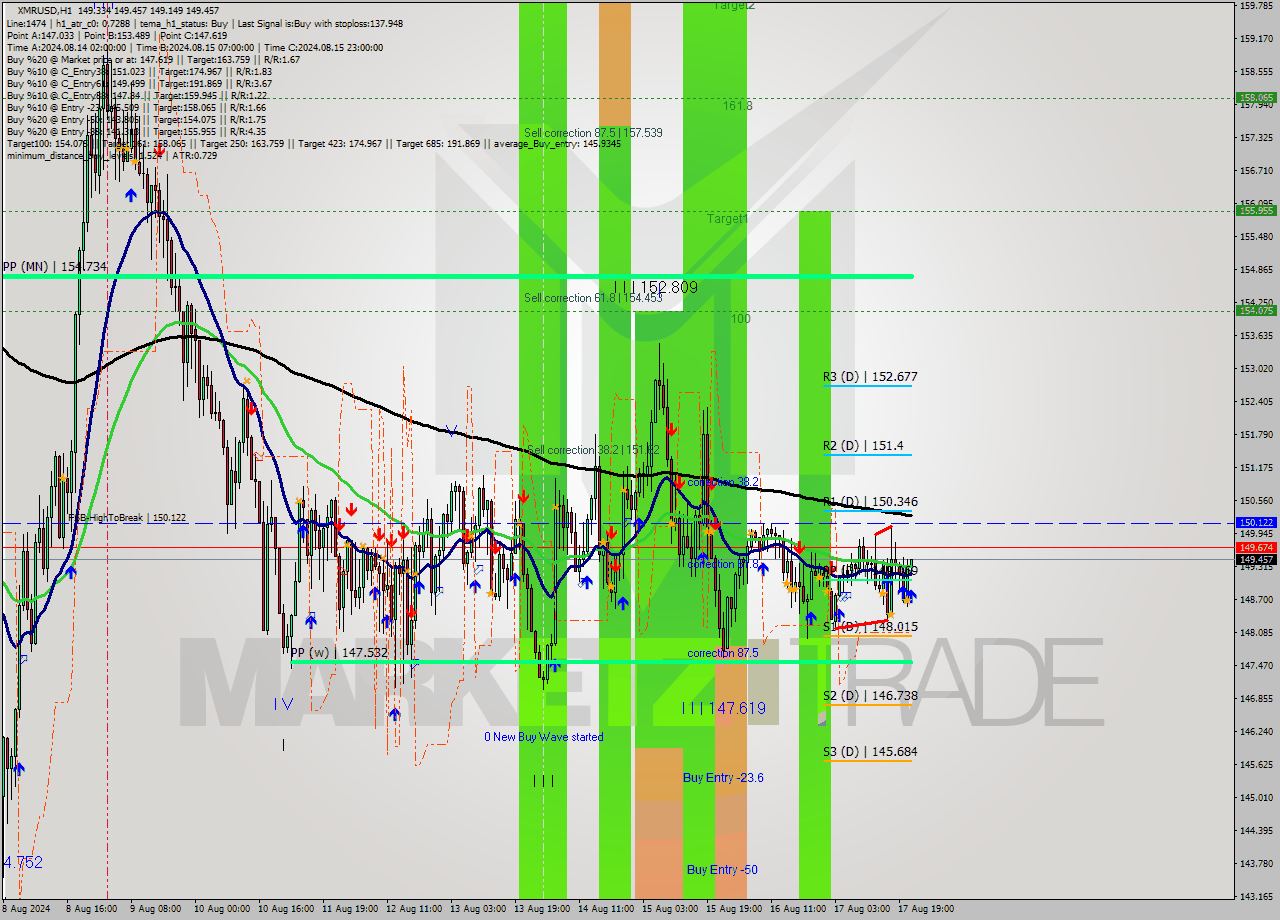Click the black 149.457 current price tag
The image size is (1280, 920).
[1256, 560]
